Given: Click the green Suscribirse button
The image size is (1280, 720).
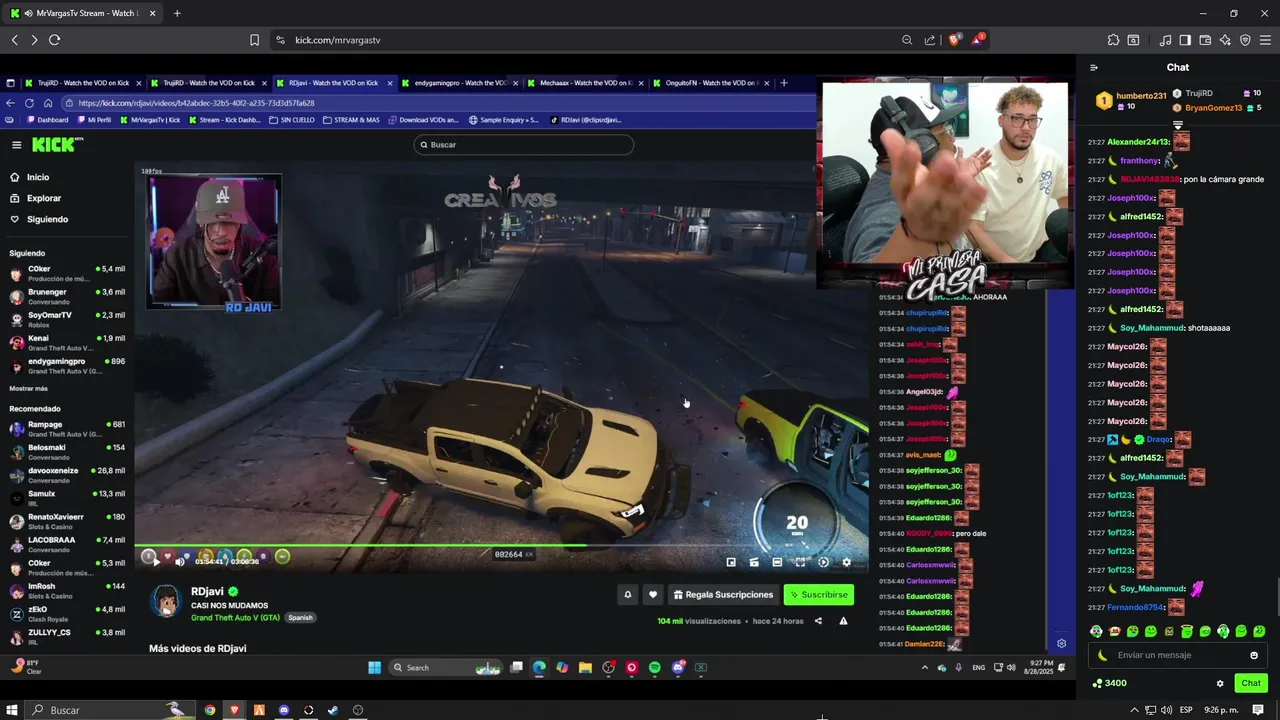Looking at the screenshot, I should (819, 595).
